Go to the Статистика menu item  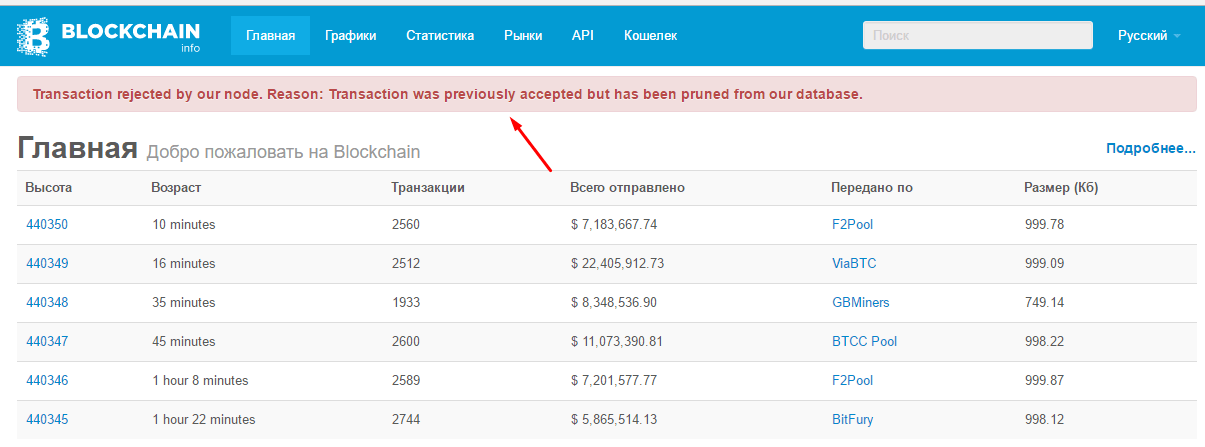click(440, 36)
